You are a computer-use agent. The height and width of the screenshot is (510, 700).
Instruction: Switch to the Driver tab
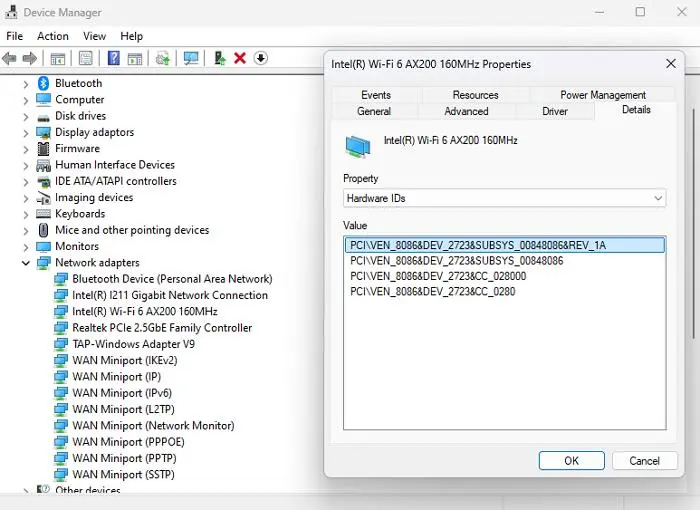coord(554,111)
